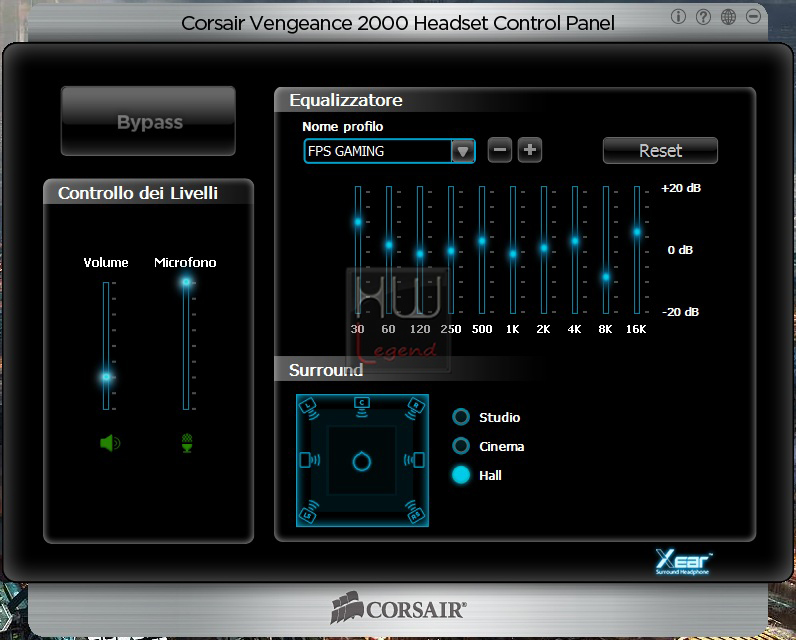Click the 120 Hz equalizer slider
796x640 pixels.
pyautogui.click(x=420, y=254)
